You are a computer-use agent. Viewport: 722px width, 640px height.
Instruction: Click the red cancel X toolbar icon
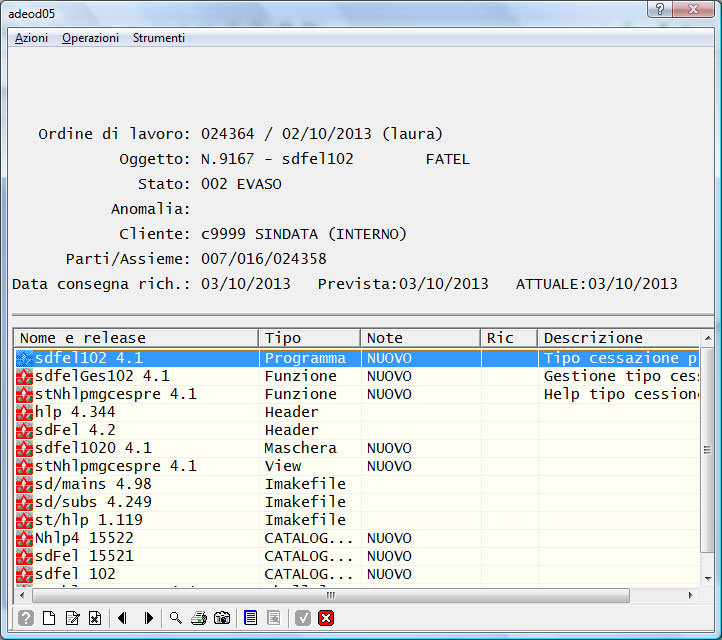[x=326, y=618]
